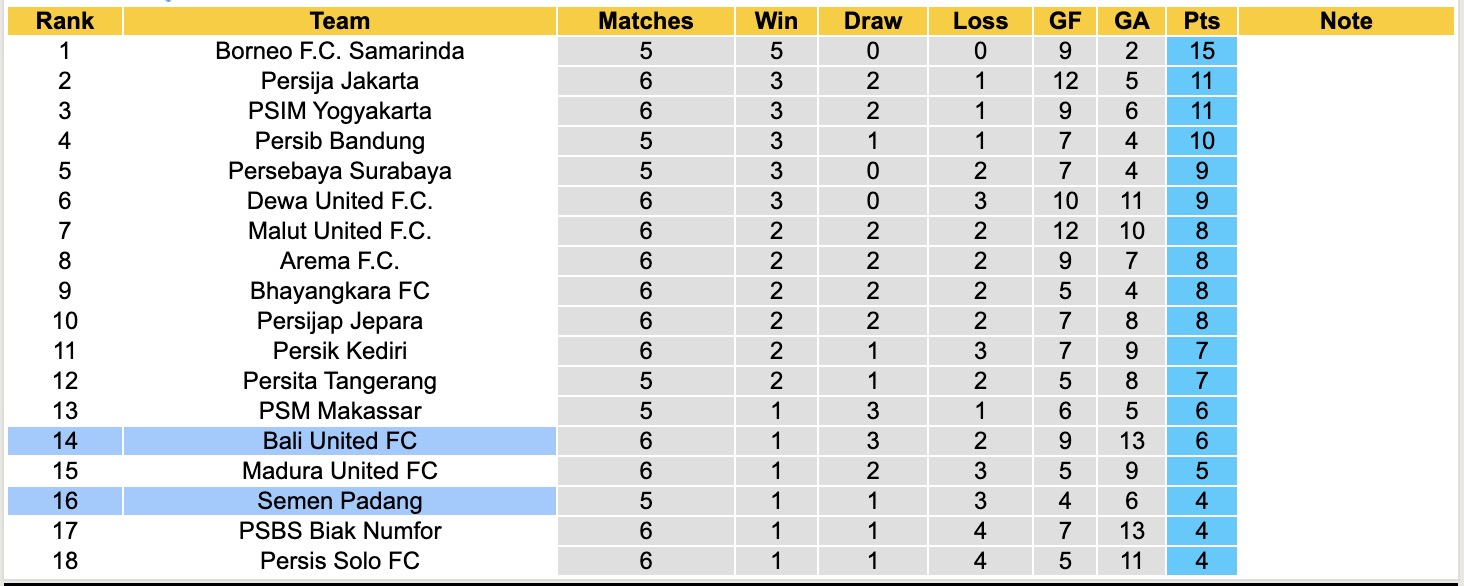Click Borneo's 15 points cell
1464x586 pixels.
coord(1201,51)
